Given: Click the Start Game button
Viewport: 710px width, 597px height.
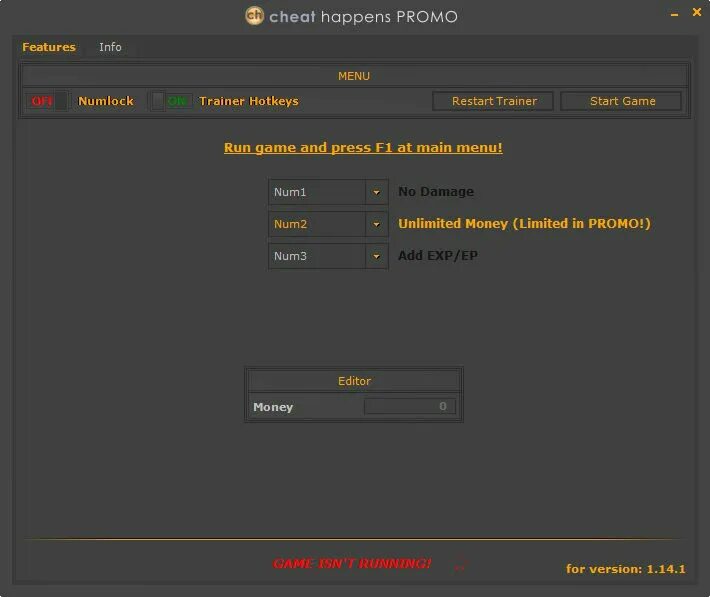Looking at the screenshot, I should pos(621,101).
